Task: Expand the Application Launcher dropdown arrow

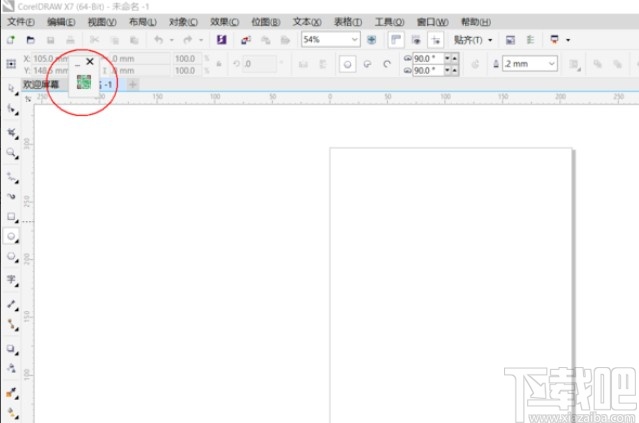Action: point(568,40)
